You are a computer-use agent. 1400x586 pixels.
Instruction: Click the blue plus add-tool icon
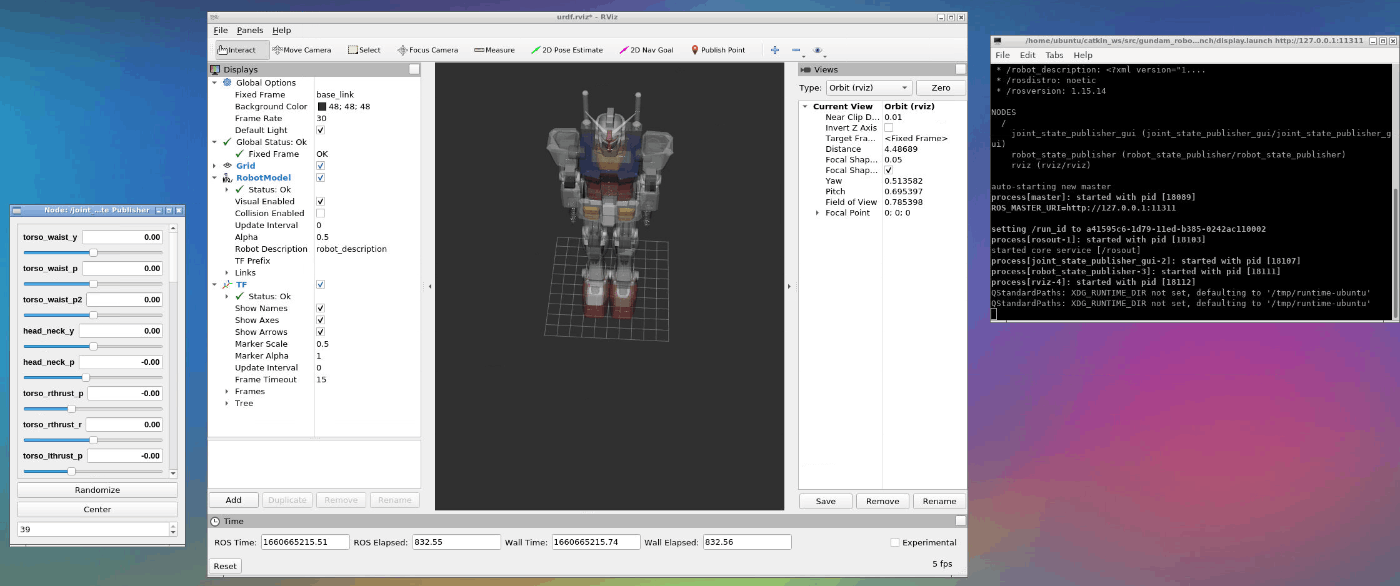pyautogui.click(x=775, y=50)
